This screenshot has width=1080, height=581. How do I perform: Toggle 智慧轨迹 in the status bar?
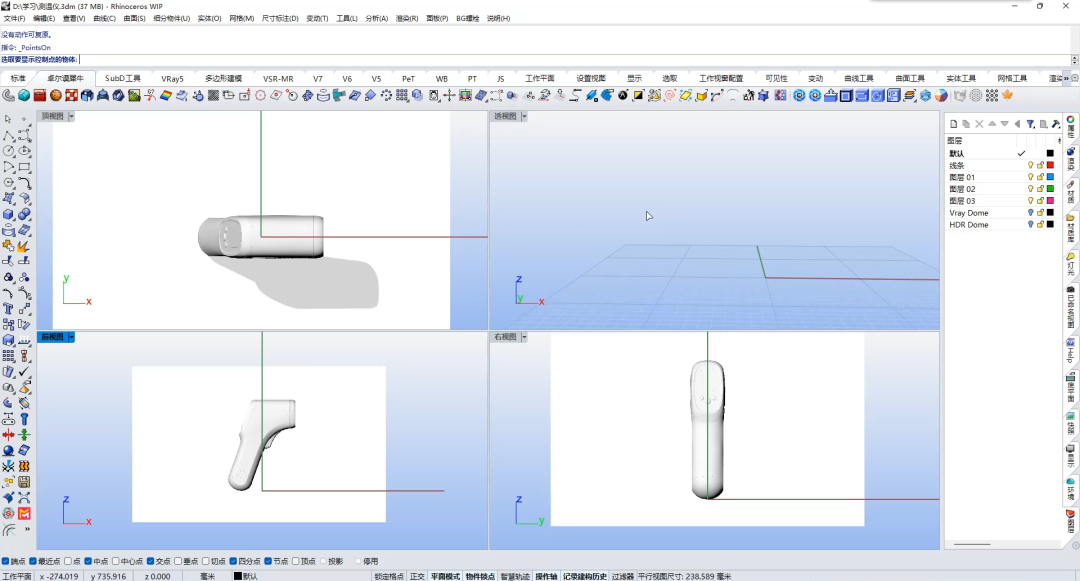coord(515,576)
